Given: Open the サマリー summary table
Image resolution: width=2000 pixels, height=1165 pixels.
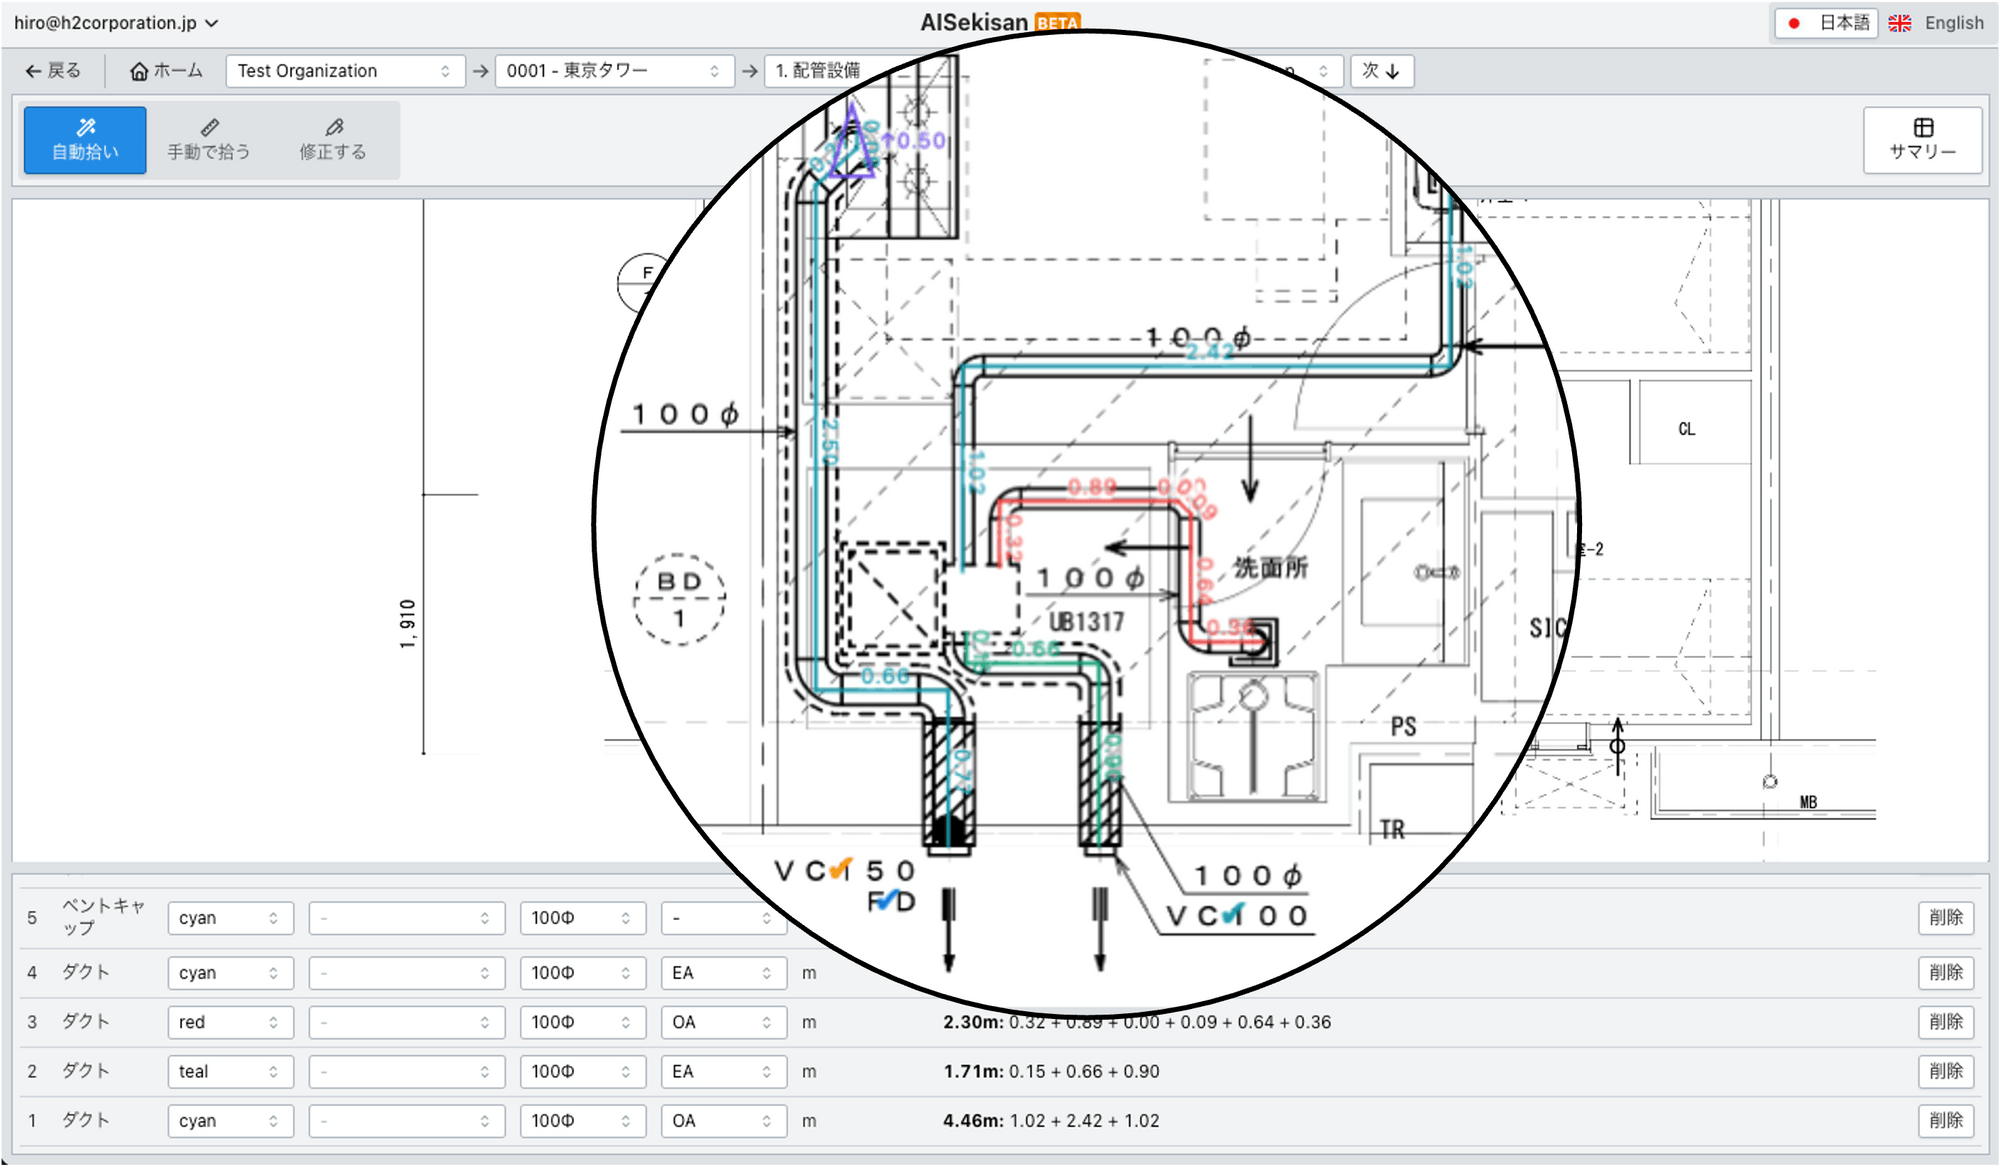Looking at the screenshot, I should coord(1922,140).
